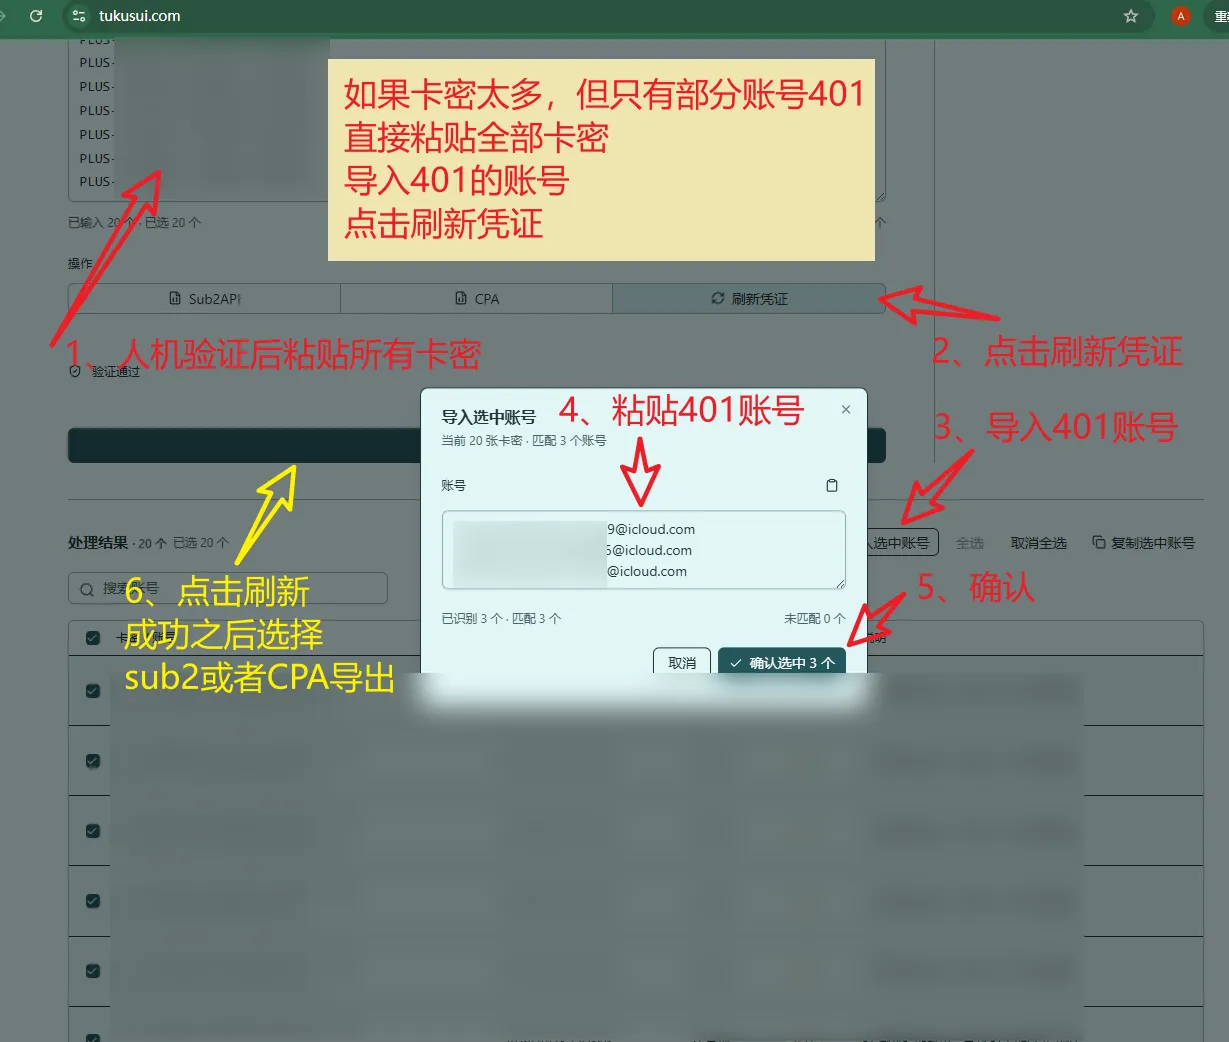Toggle the select-all checkbox in table header
1229x1042 pixels.
tap(93, 638)
